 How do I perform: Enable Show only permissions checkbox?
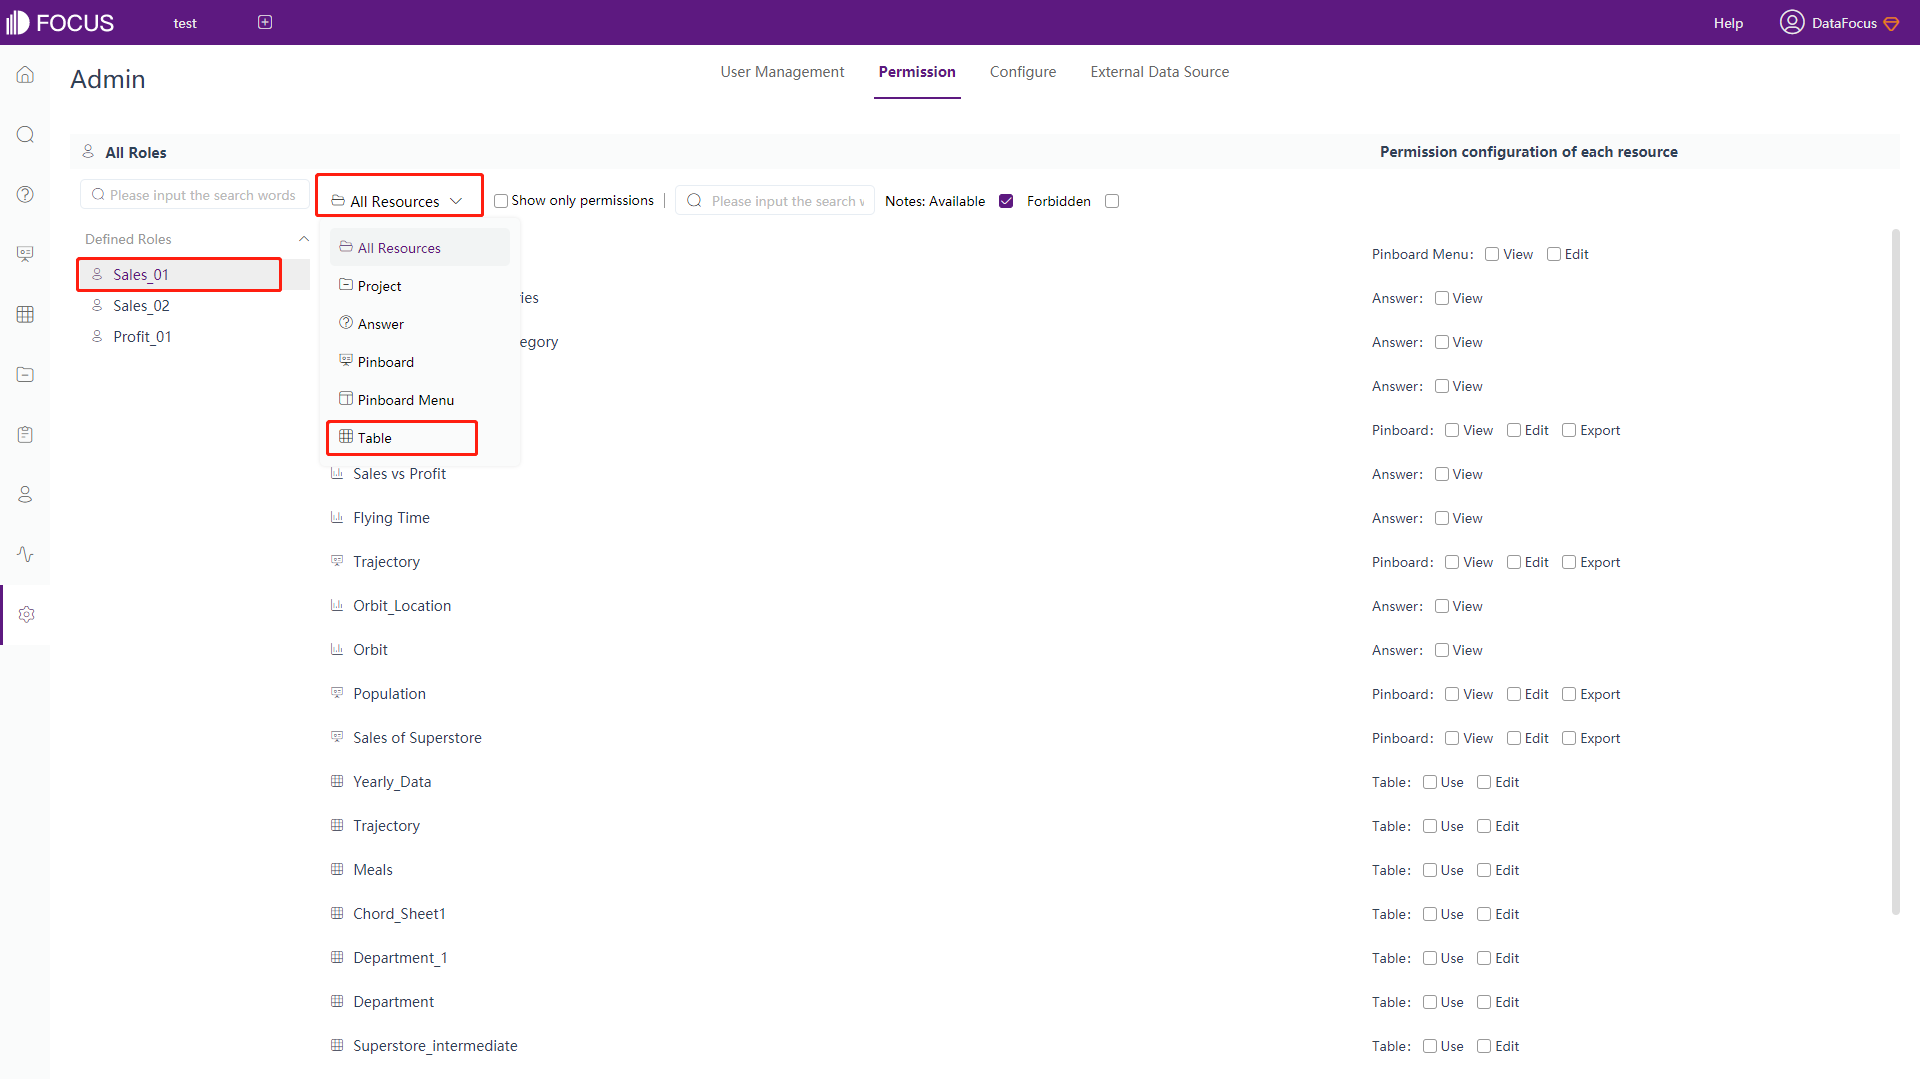501,201
